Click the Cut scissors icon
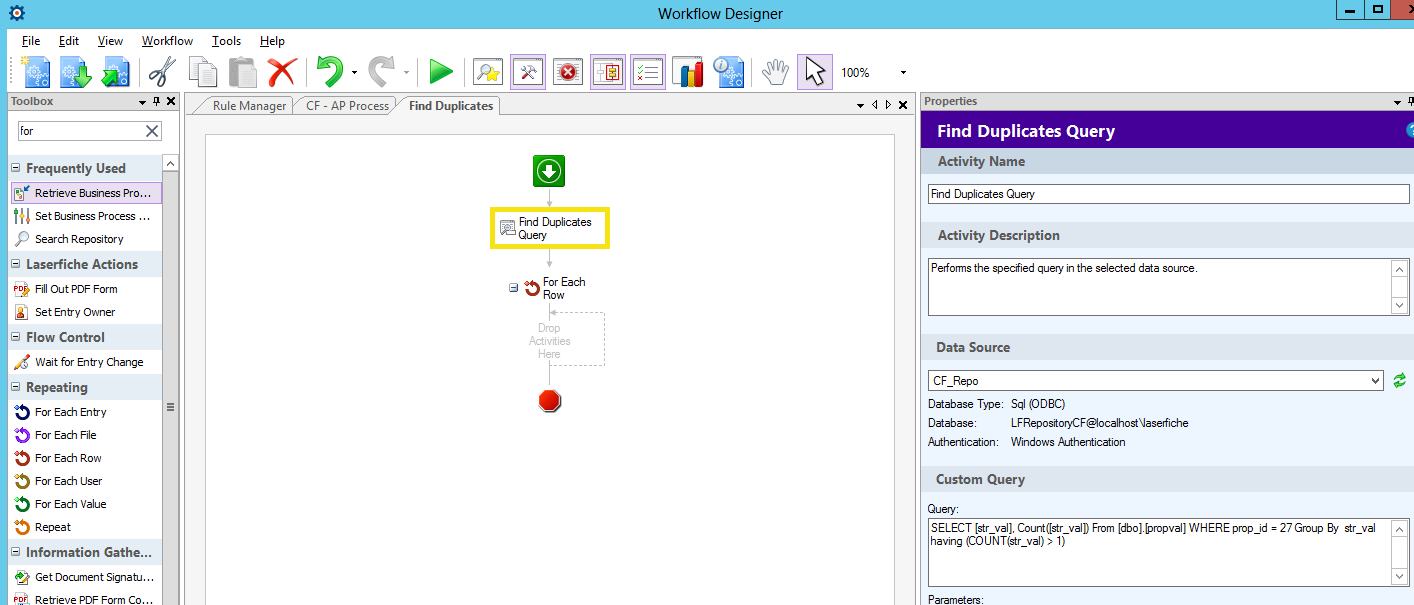The height and width of the screenshot is (605, 1414). [x=162, y=72]
